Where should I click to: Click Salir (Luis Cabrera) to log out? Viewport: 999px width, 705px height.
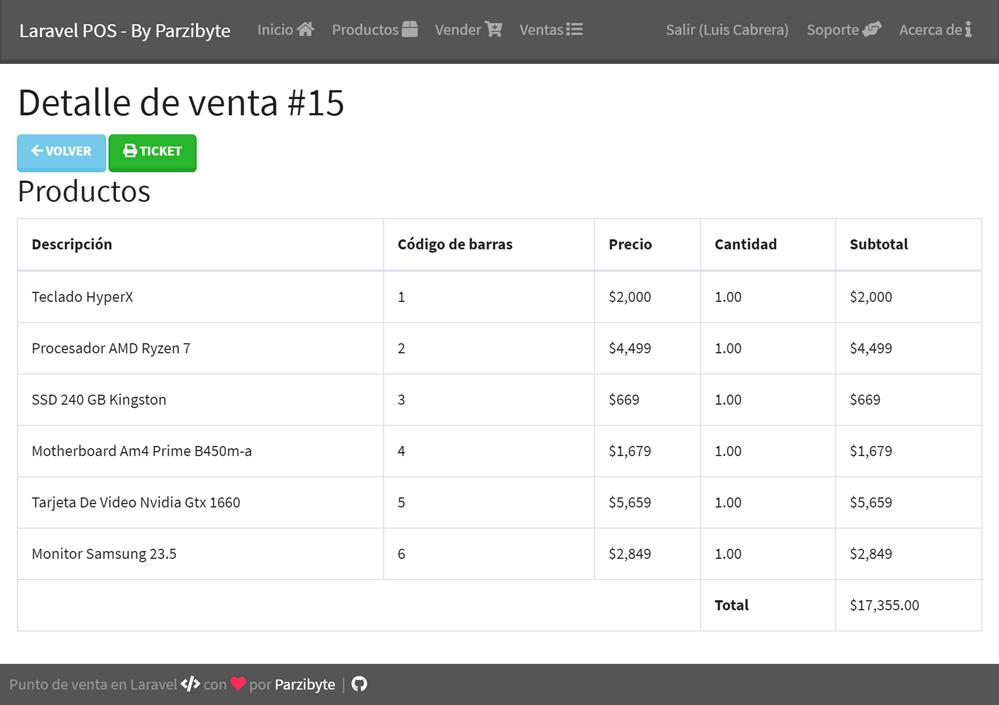tap(726, 29)
